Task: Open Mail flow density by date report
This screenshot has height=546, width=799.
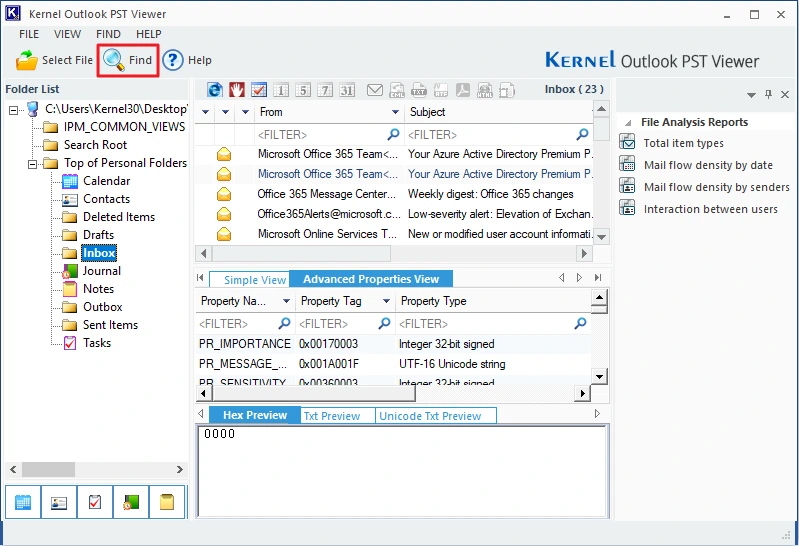Action: pyautogui.click(x=708, y=165)
